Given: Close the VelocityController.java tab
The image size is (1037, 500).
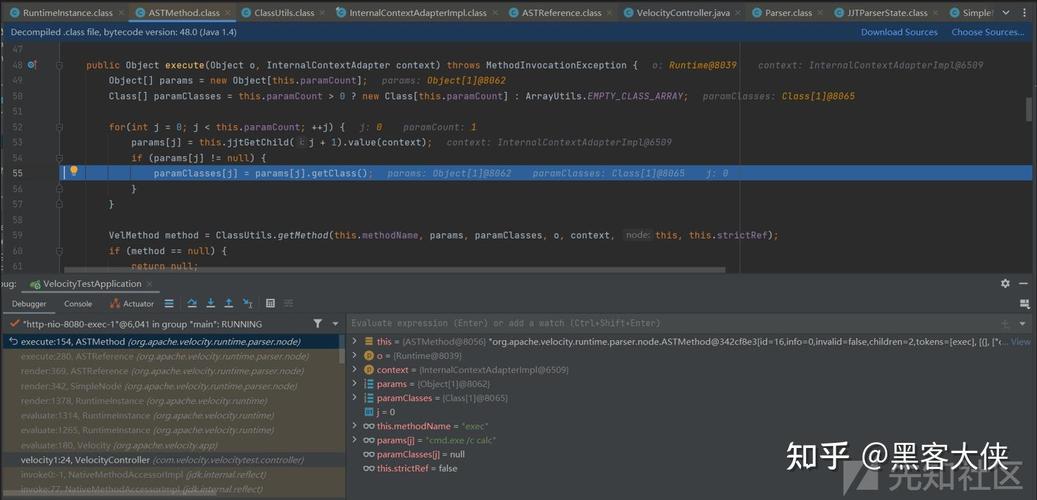Looking at the screenshot, I should pos(737,13).
